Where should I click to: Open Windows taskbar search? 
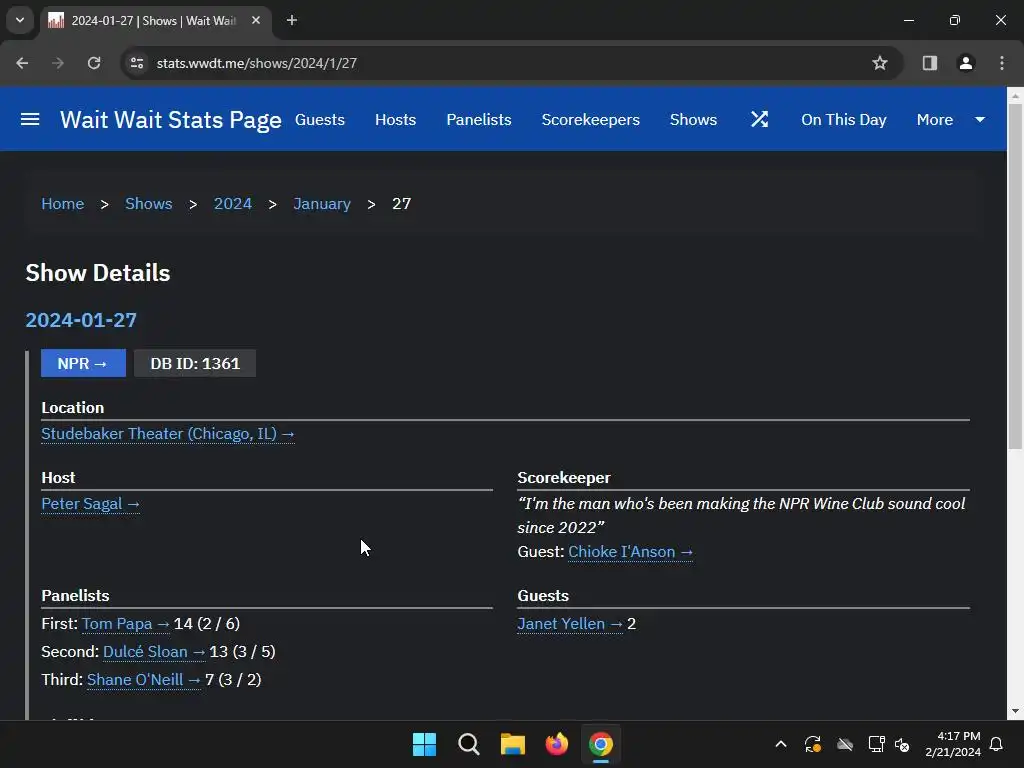point(469,744)
